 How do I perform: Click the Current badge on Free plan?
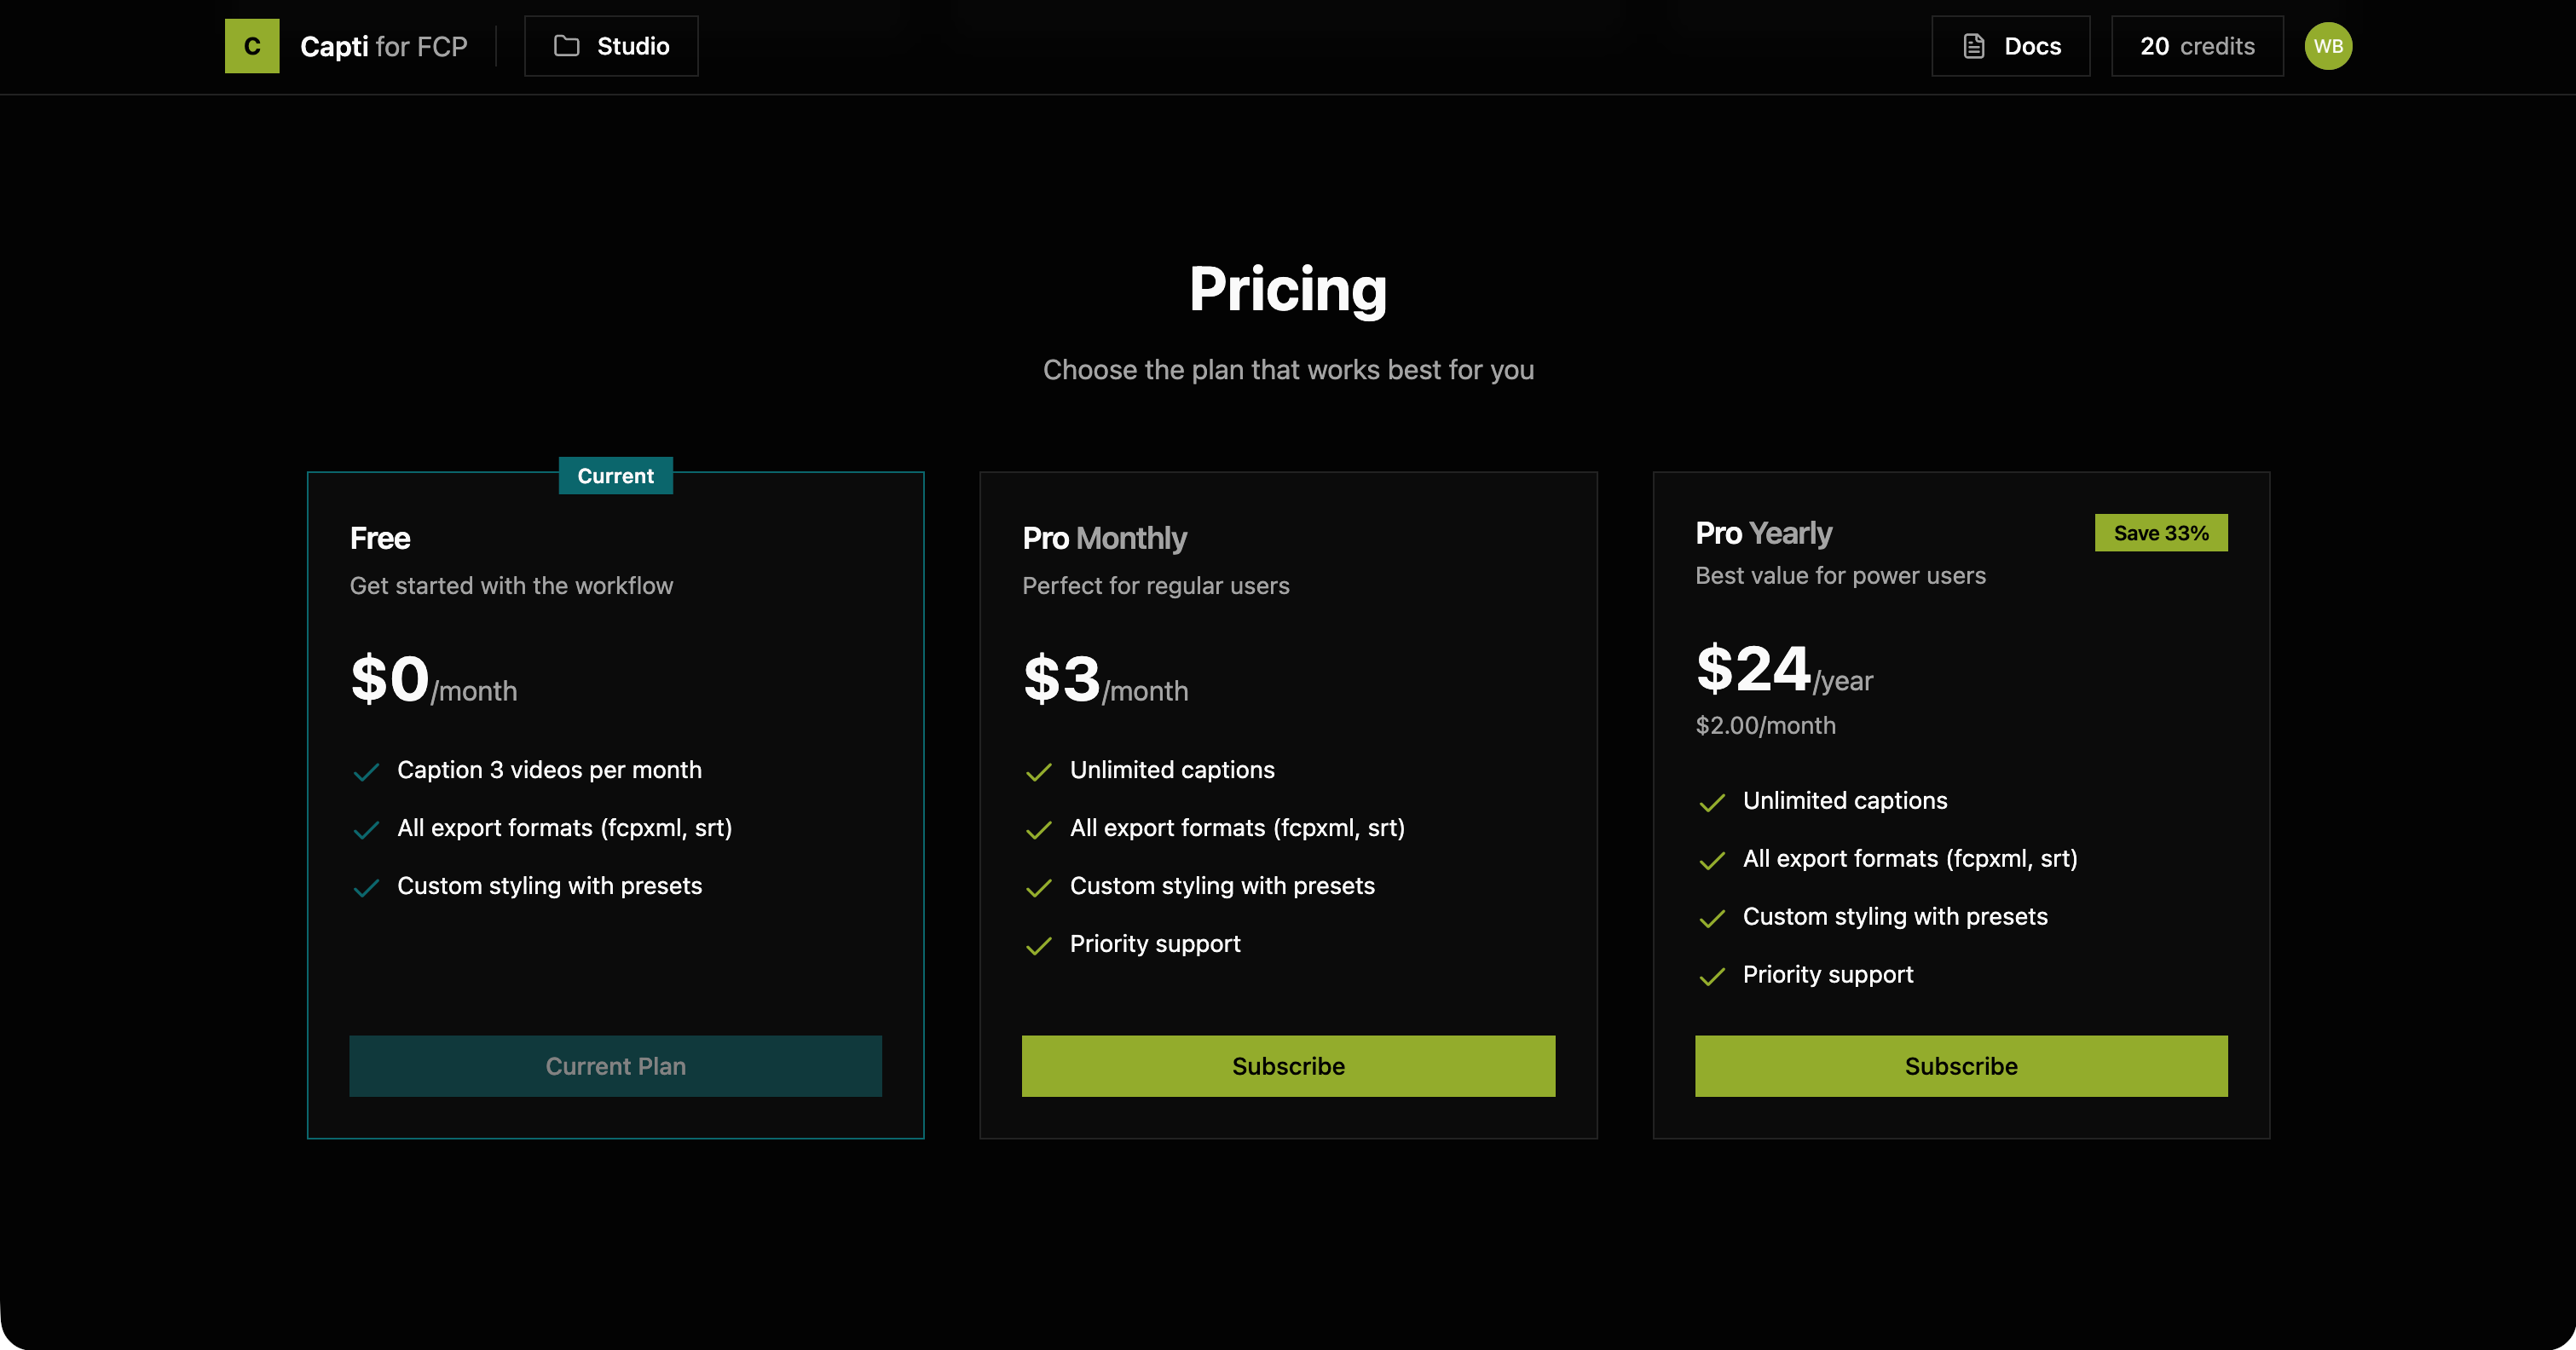click(x=615, y=476)
